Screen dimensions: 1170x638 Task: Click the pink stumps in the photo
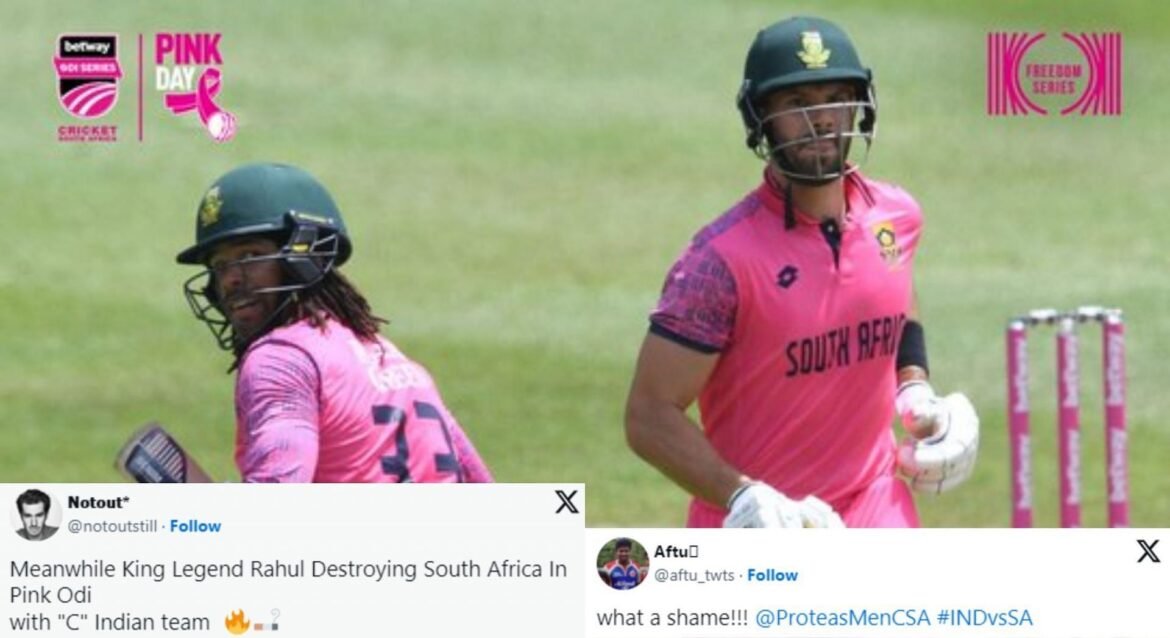click(1067, 416)
